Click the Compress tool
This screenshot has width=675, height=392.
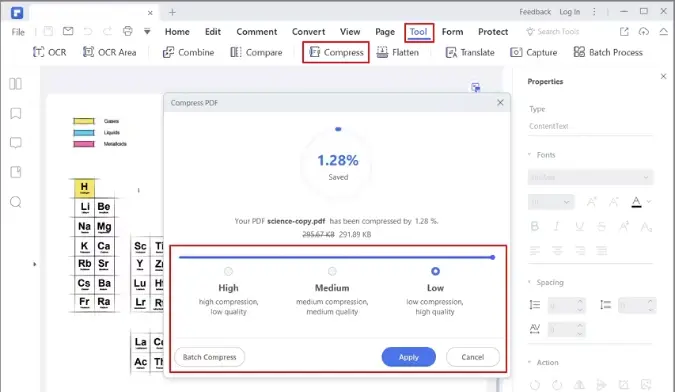(x=336, y=52)
